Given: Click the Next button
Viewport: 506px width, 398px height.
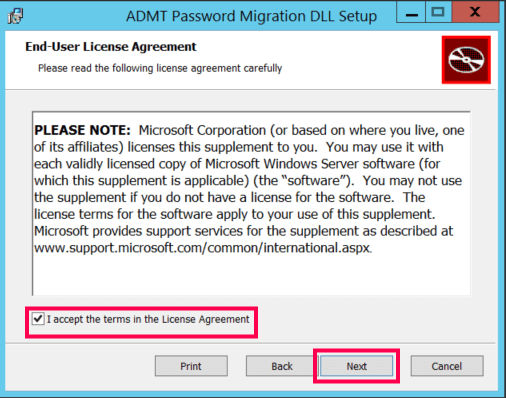Looking at the screenshot, I should [356, 366].
